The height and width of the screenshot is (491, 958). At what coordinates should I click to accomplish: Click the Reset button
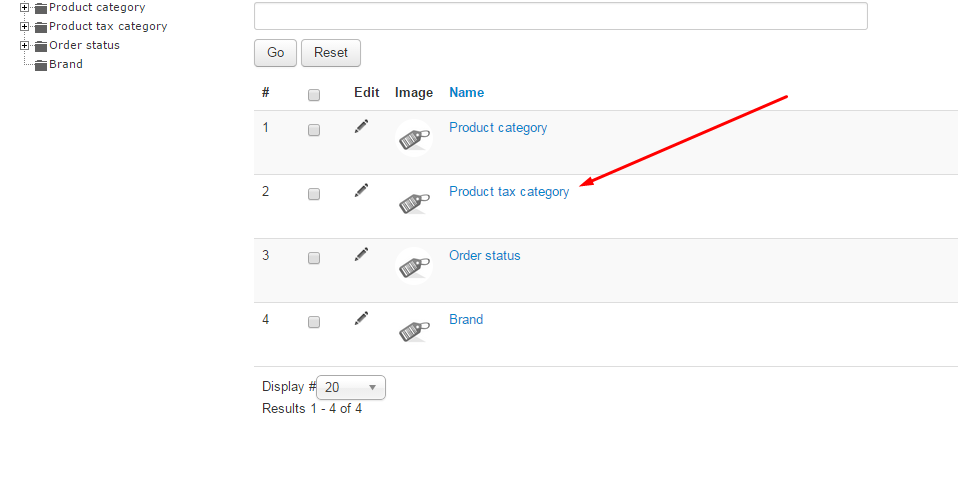331,53
